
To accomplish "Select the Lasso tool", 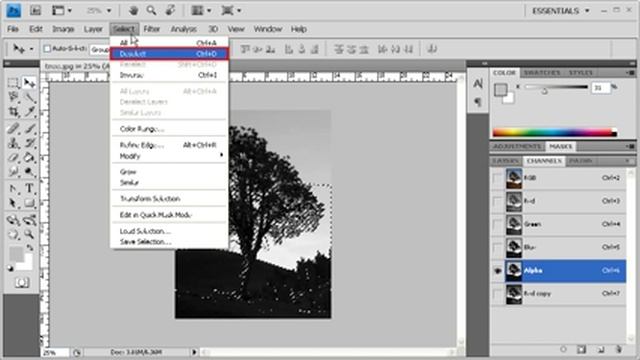I will pos(13,97).
